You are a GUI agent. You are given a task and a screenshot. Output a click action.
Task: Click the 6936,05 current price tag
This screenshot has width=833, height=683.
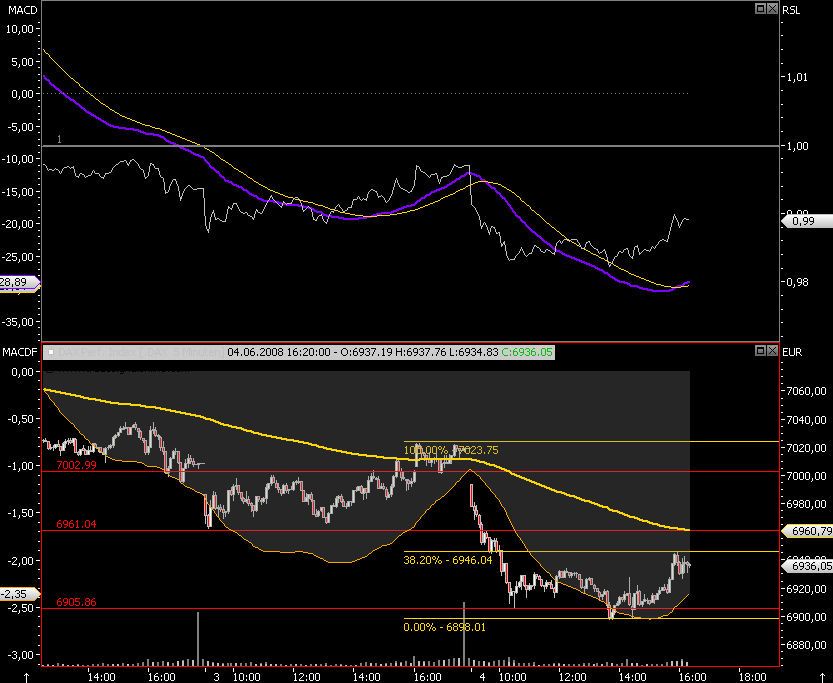tap(806, 566)
